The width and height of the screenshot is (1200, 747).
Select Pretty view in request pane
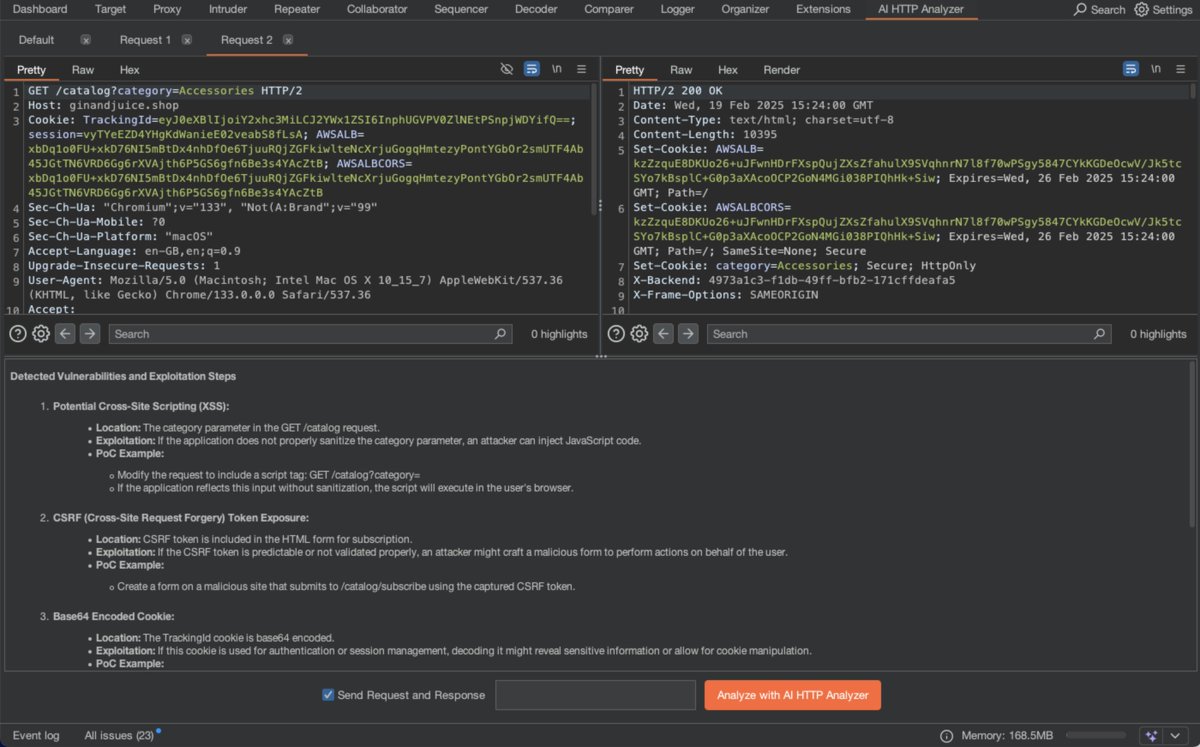tap(31, 70)
